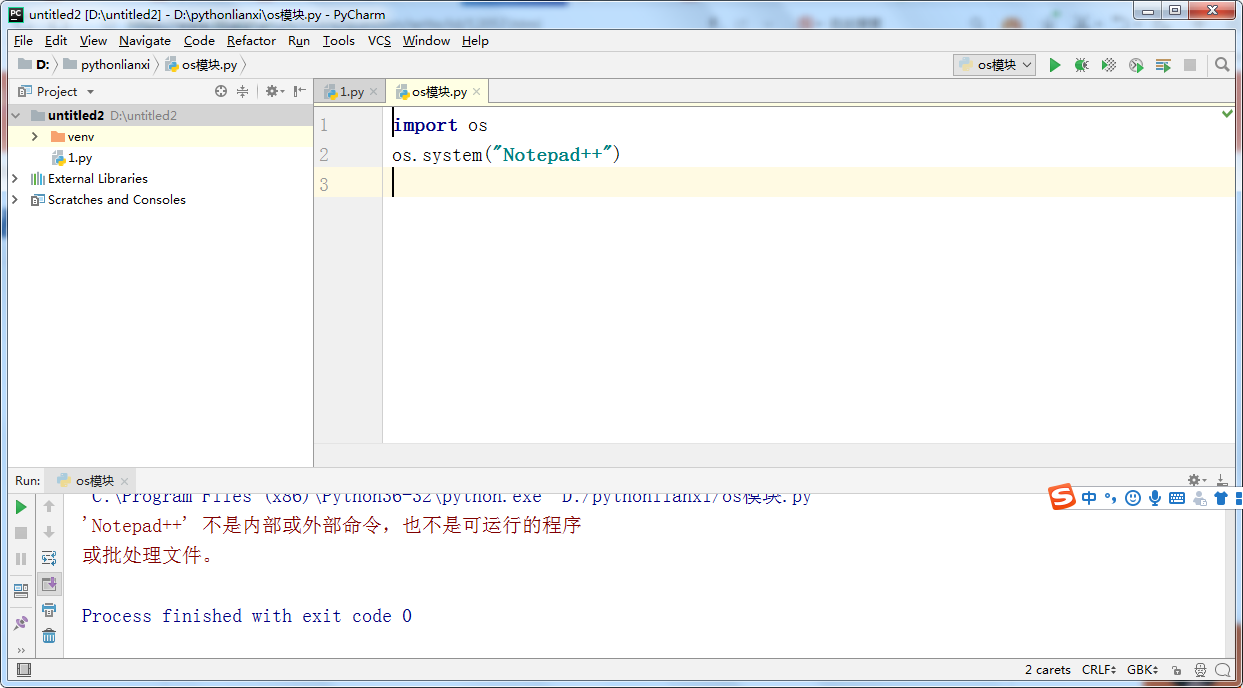Toggle Sogou punctuation mode
The height and width of the screenshot is (688, 1243).
[1111, 498]
